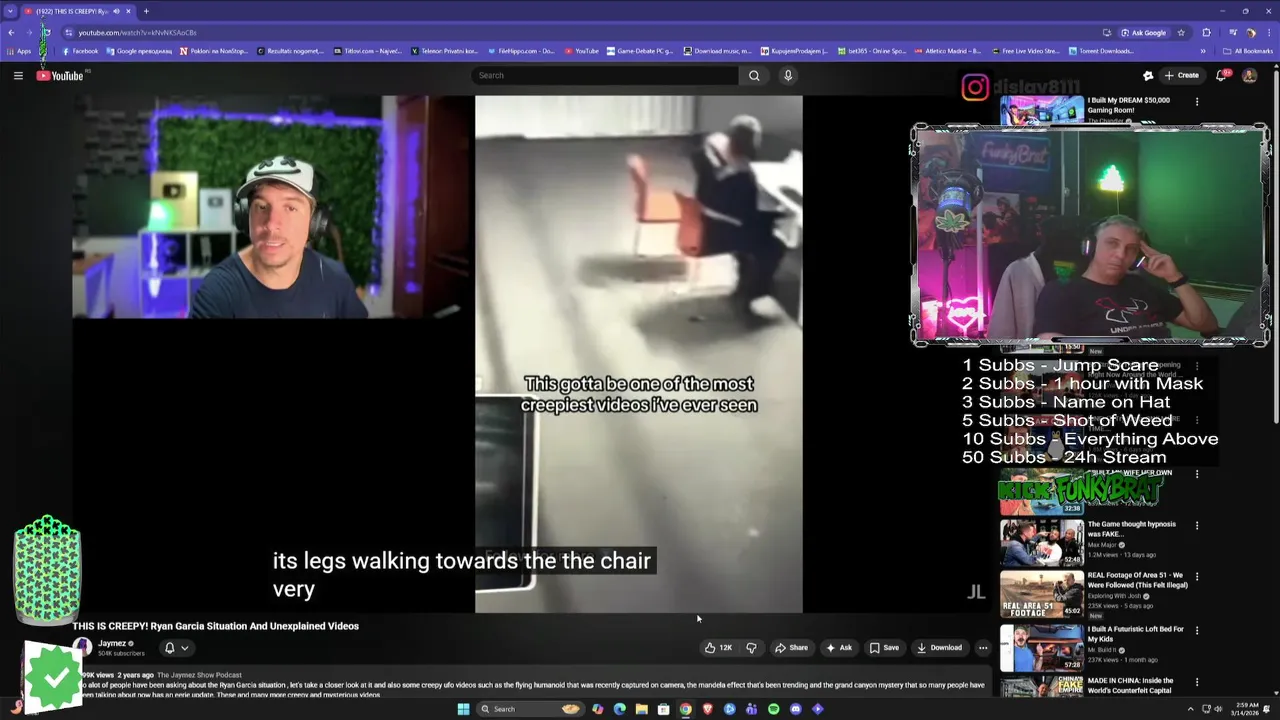This screenshot has width=1280, height=720.
Task: Open The Jaymez Show Podcast link
Action: [x=199, y=675]
